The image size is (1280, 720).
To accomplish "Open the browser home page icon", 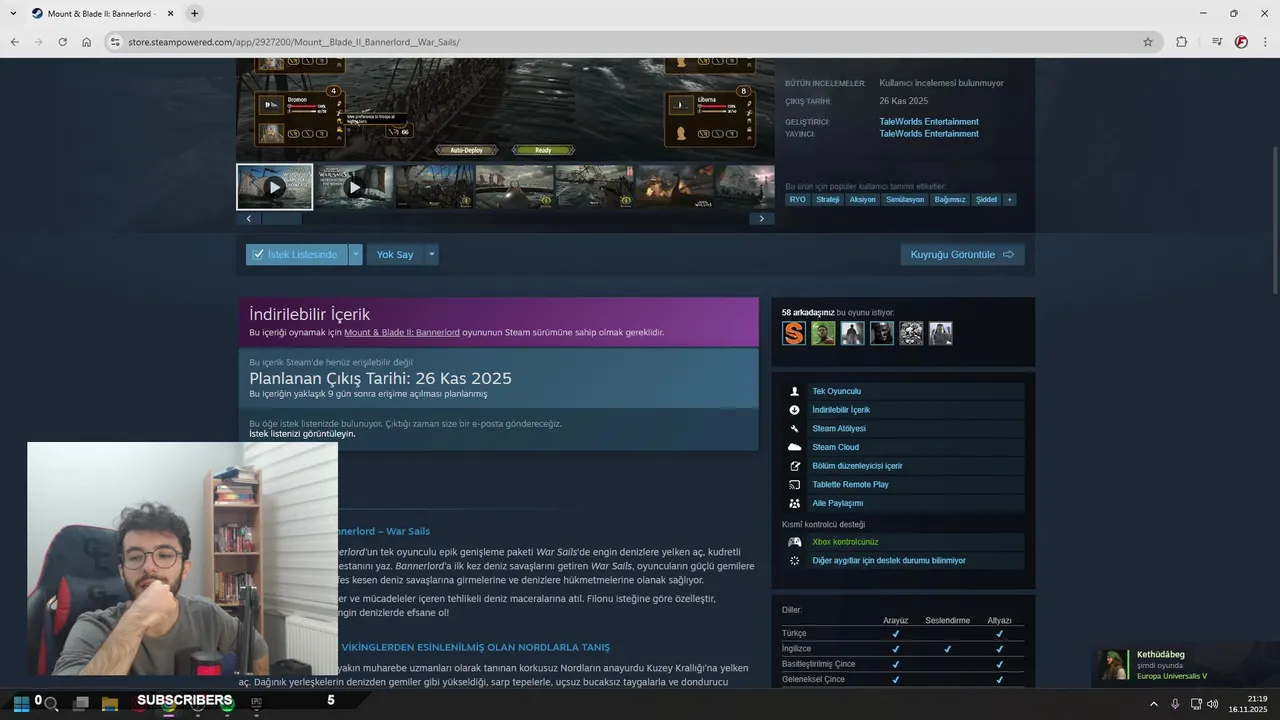I will coord(86,42).
